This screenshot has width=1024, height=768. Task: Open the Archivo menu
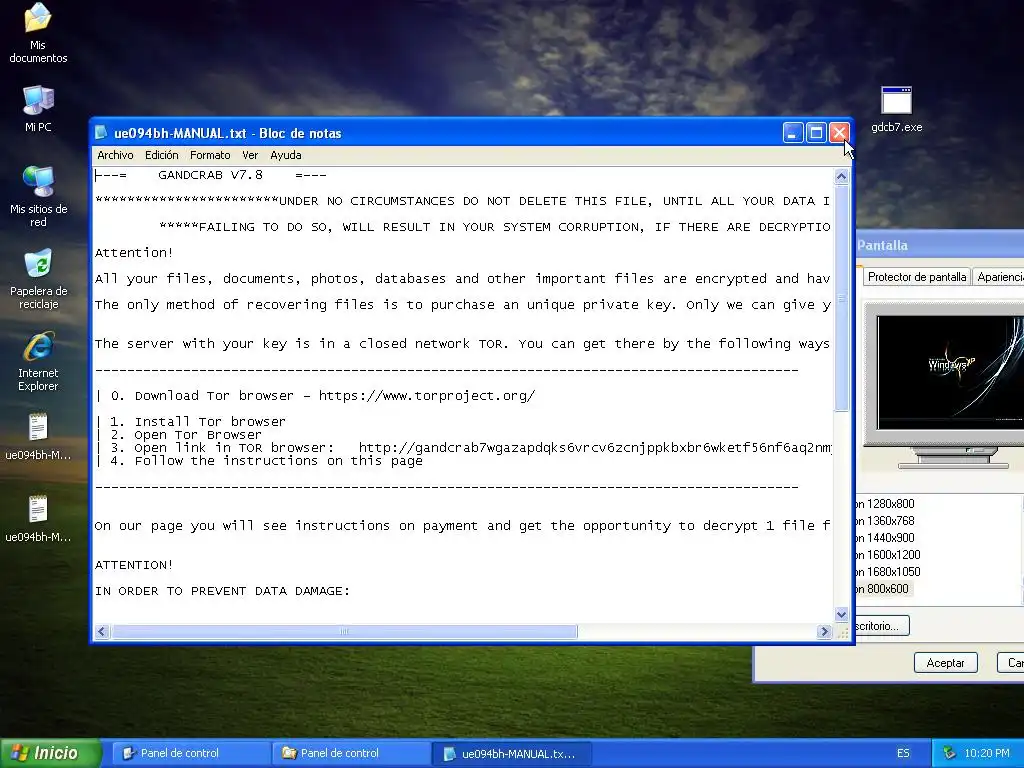click(x=115, y=155)
